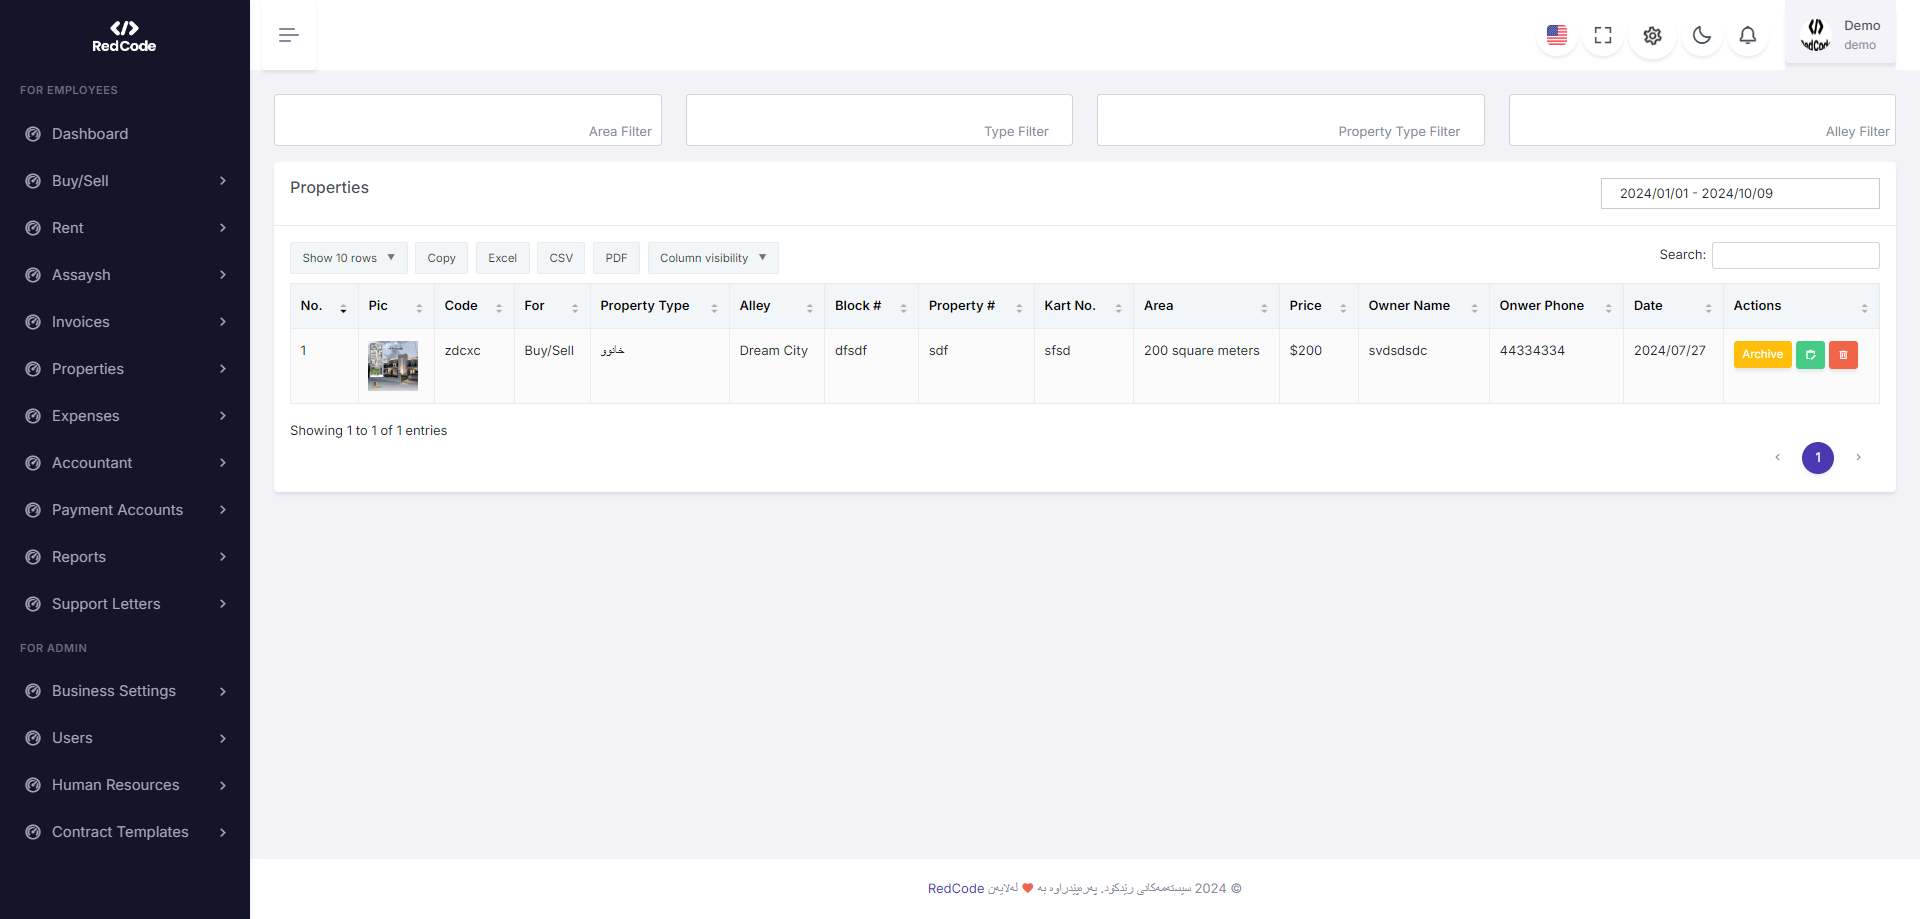
Task: Click the red delete button in Actions
Action: (x=1843, y=355)
